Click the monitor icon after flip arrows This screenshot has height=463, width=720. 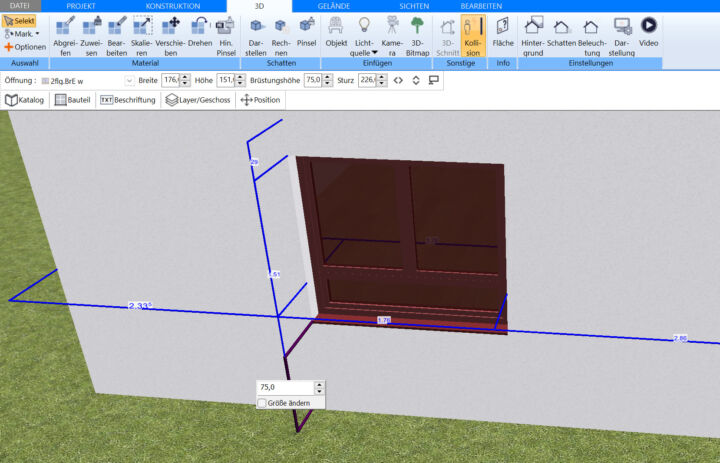coord(433,80)
